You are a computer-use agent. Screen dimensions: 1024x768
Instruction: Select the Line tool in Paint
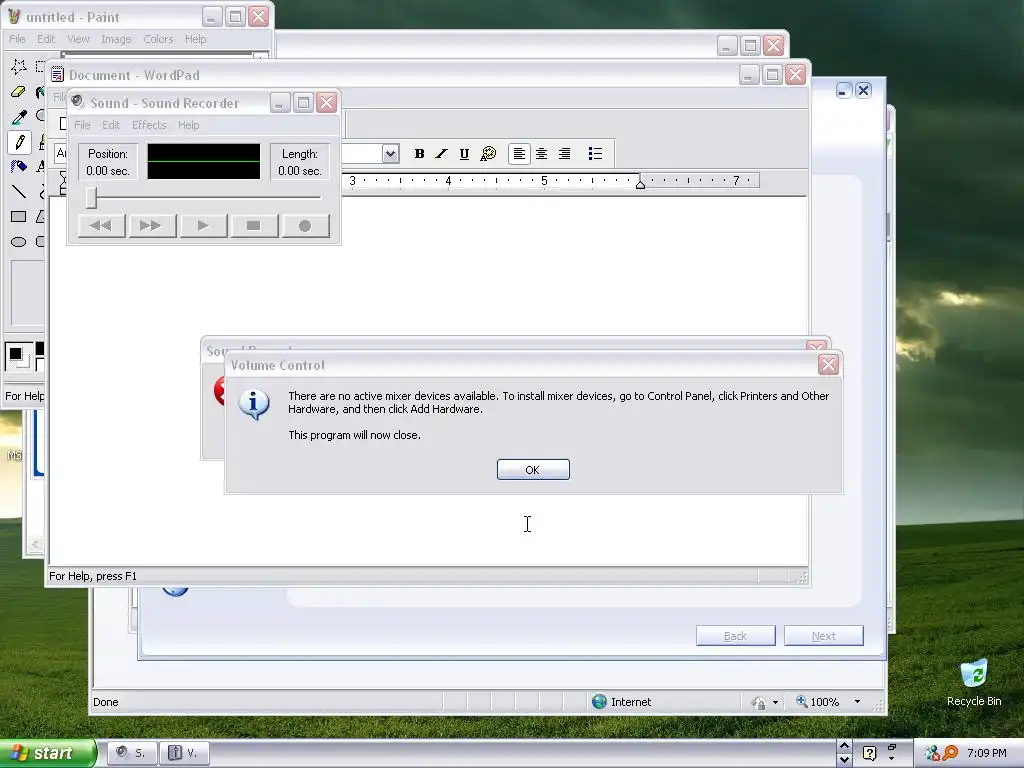point(18,191)
